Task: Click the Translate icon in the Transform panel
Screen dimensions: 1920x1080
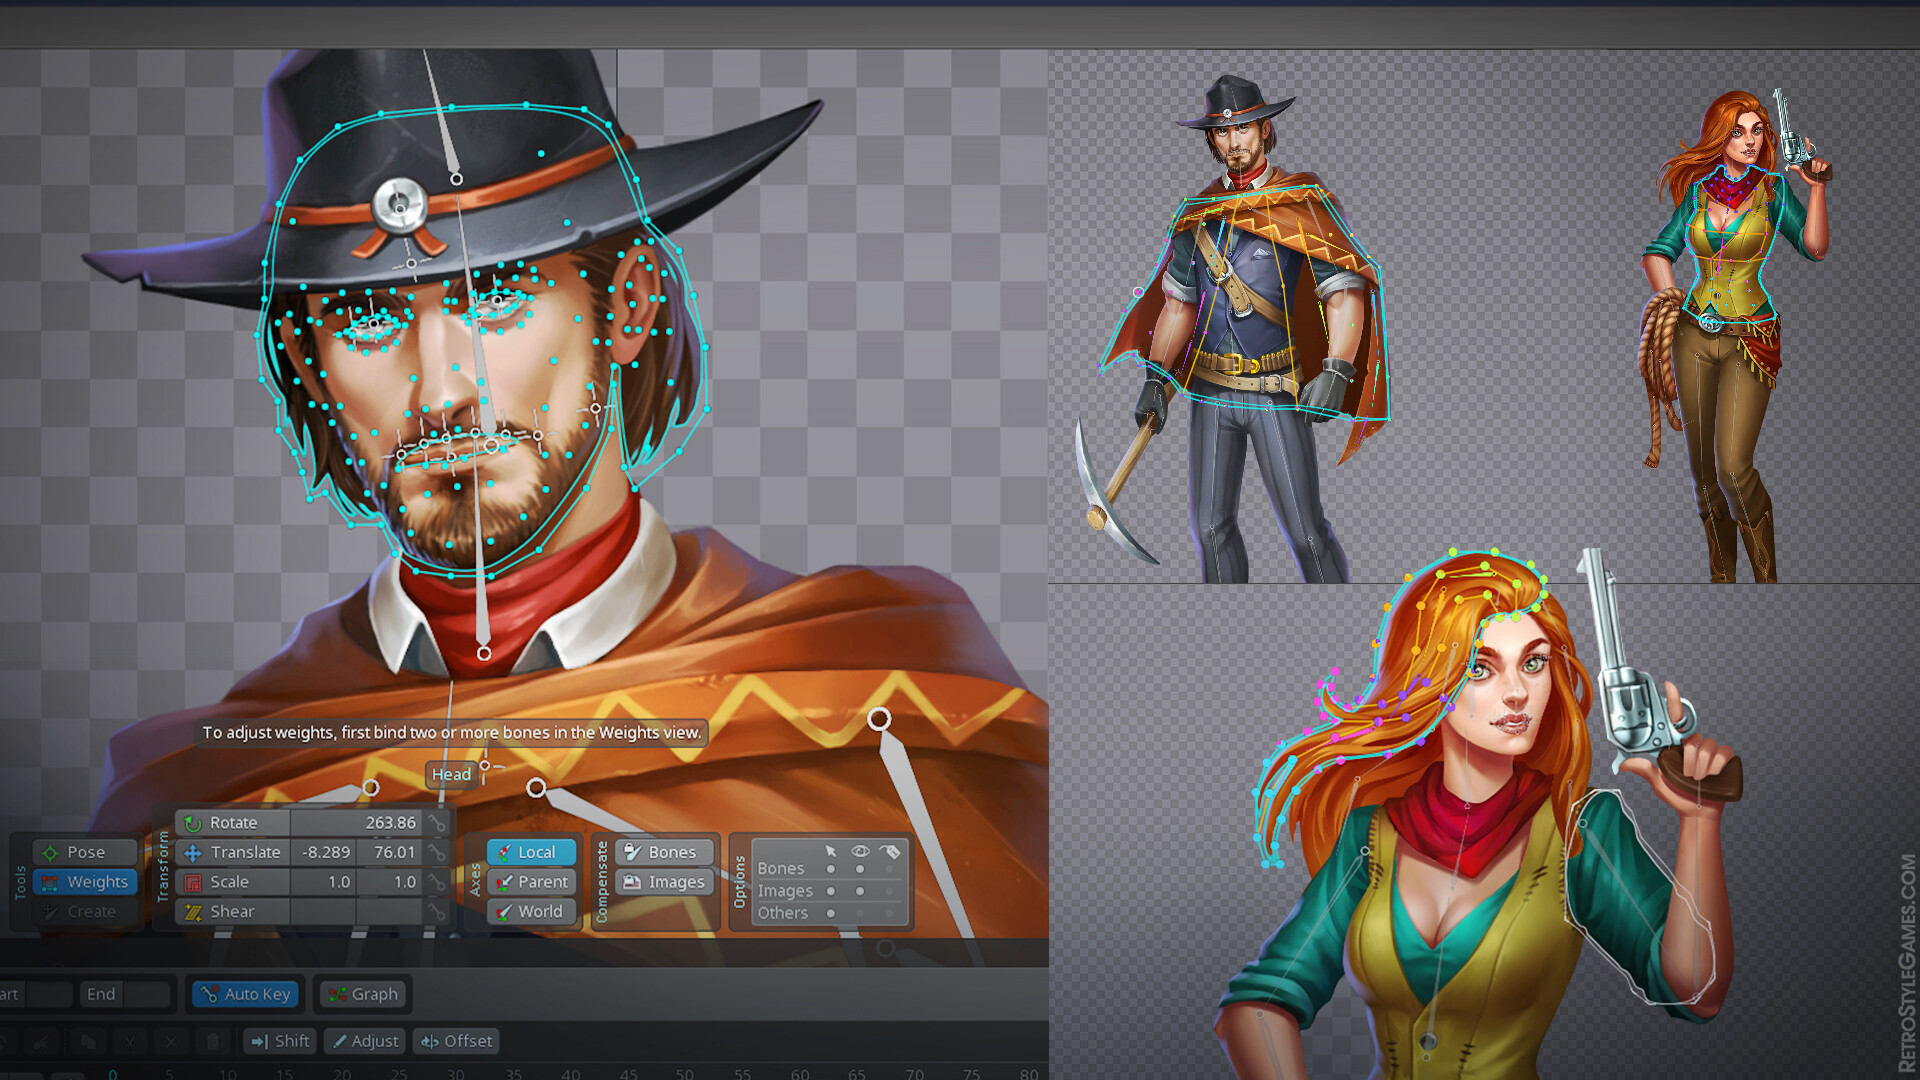Action: 194,852
